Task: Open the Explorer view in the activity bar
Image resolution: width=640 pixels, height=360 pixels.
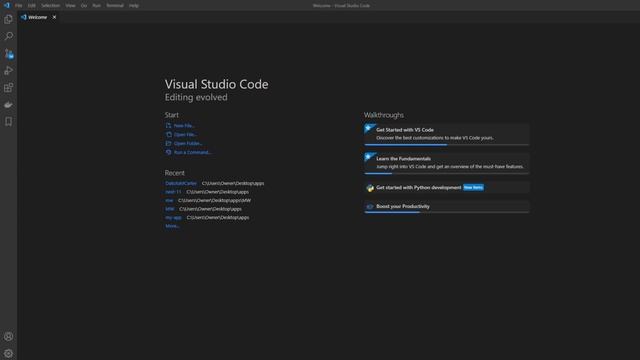Action: (x=8, y=19)
